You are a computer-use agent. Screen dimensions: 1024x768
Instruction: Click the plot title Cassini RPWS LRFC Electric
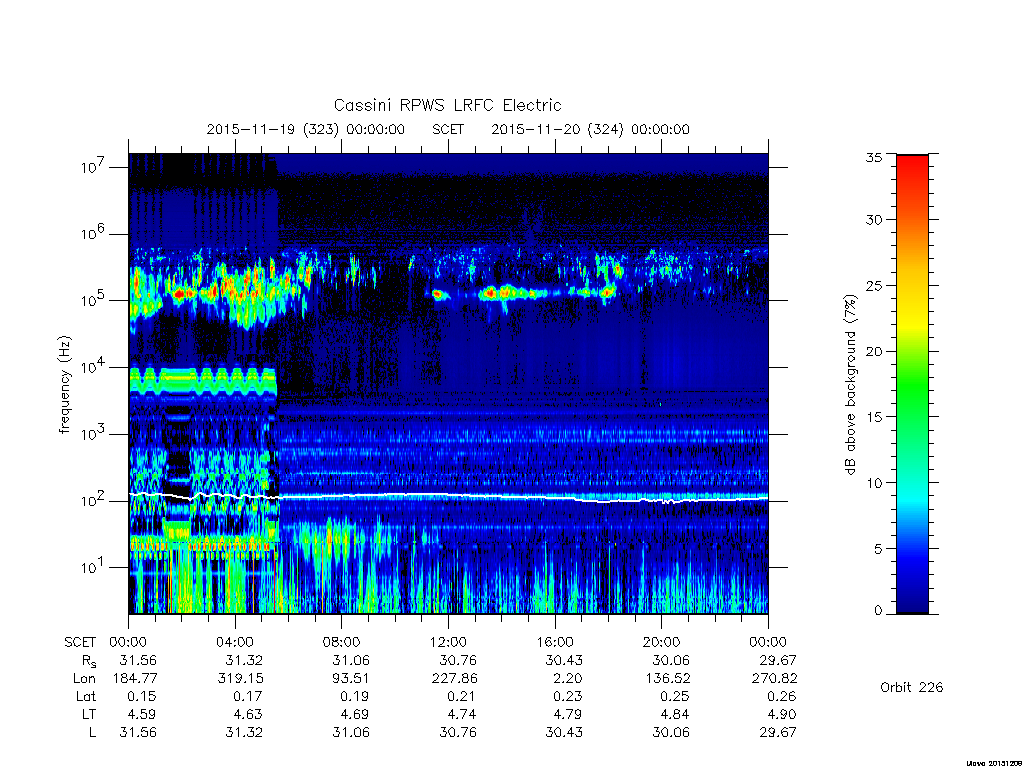click(x=447, y=105)
